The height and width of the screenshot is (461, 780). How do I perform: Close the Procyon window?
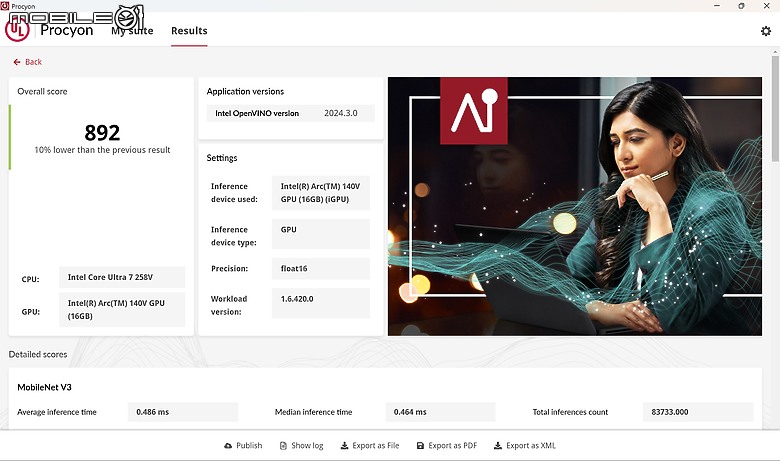click(767, 6)
